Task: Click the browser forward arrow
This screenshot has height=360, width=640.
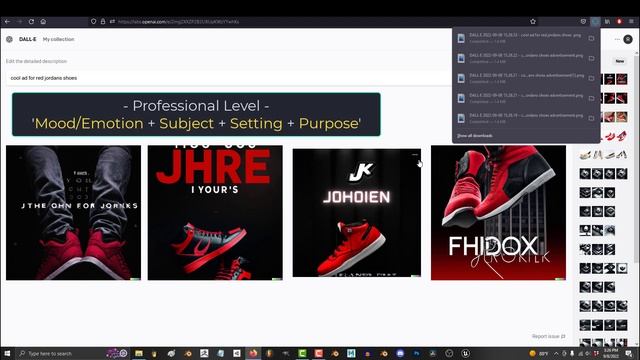Action: (x=19, y=21)
